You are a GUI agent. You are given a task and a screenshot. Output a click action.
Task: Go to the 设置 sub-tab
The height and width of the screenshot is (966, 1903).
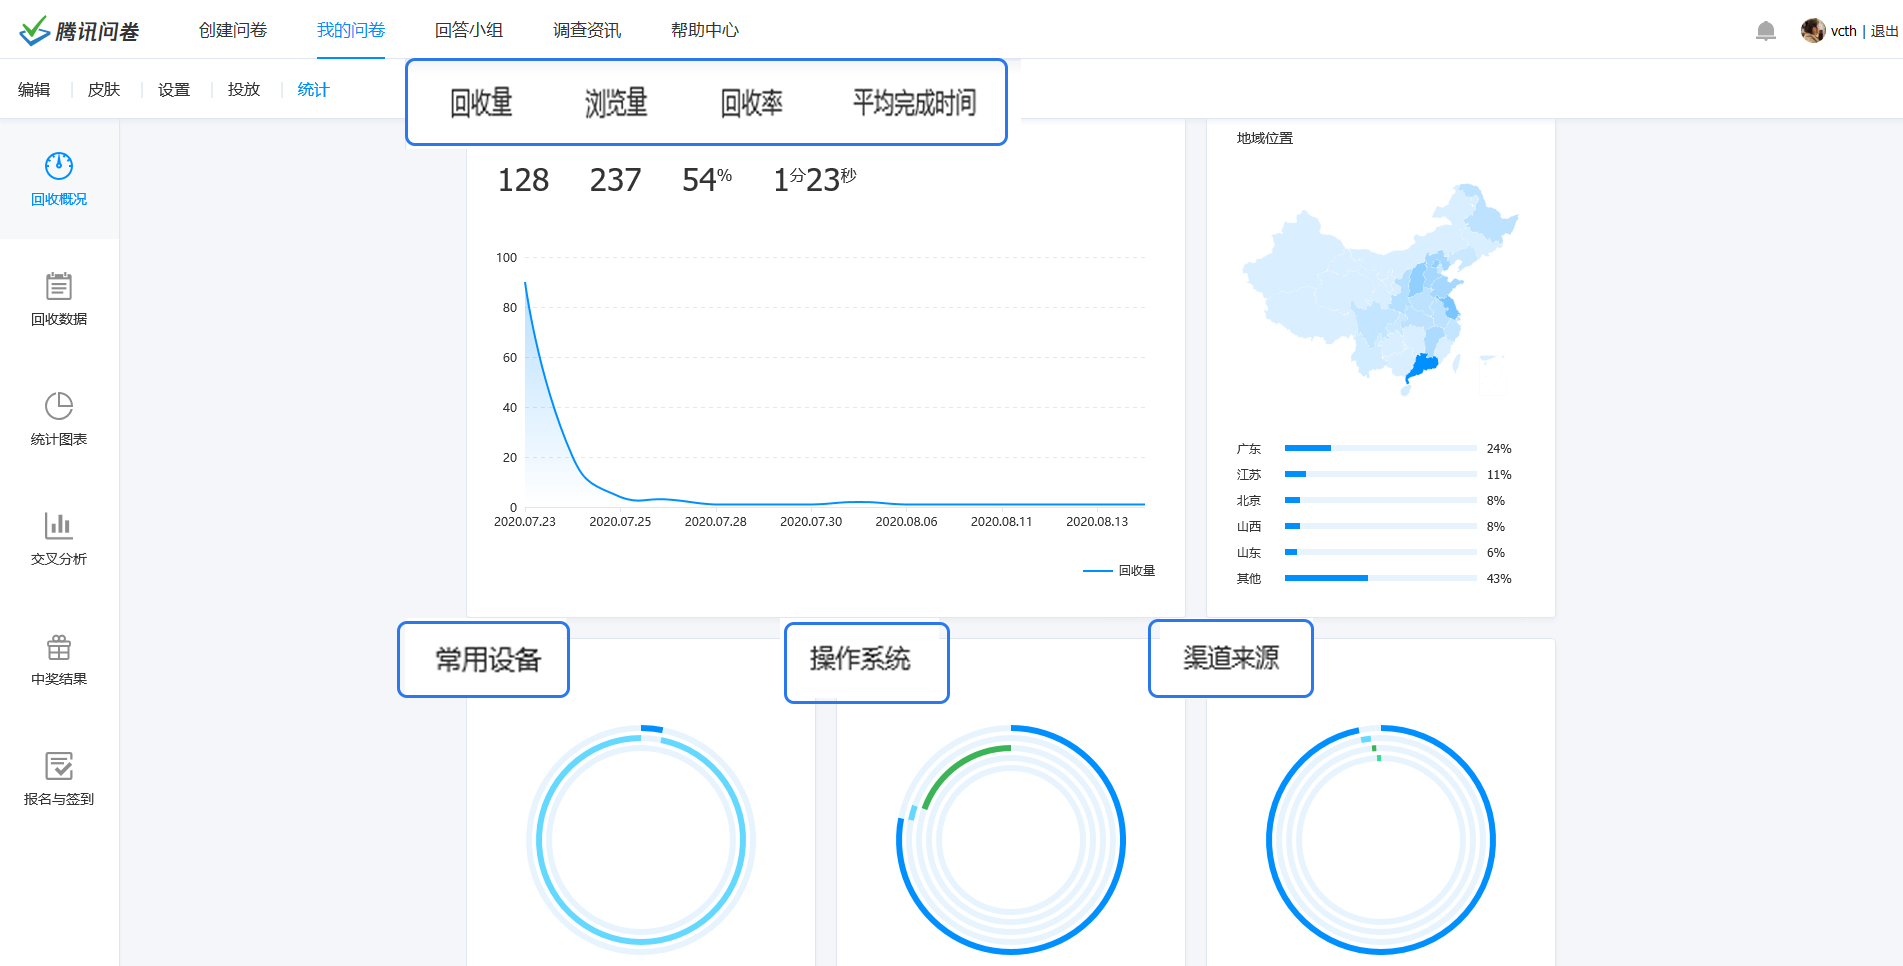[x=174, y=90]
